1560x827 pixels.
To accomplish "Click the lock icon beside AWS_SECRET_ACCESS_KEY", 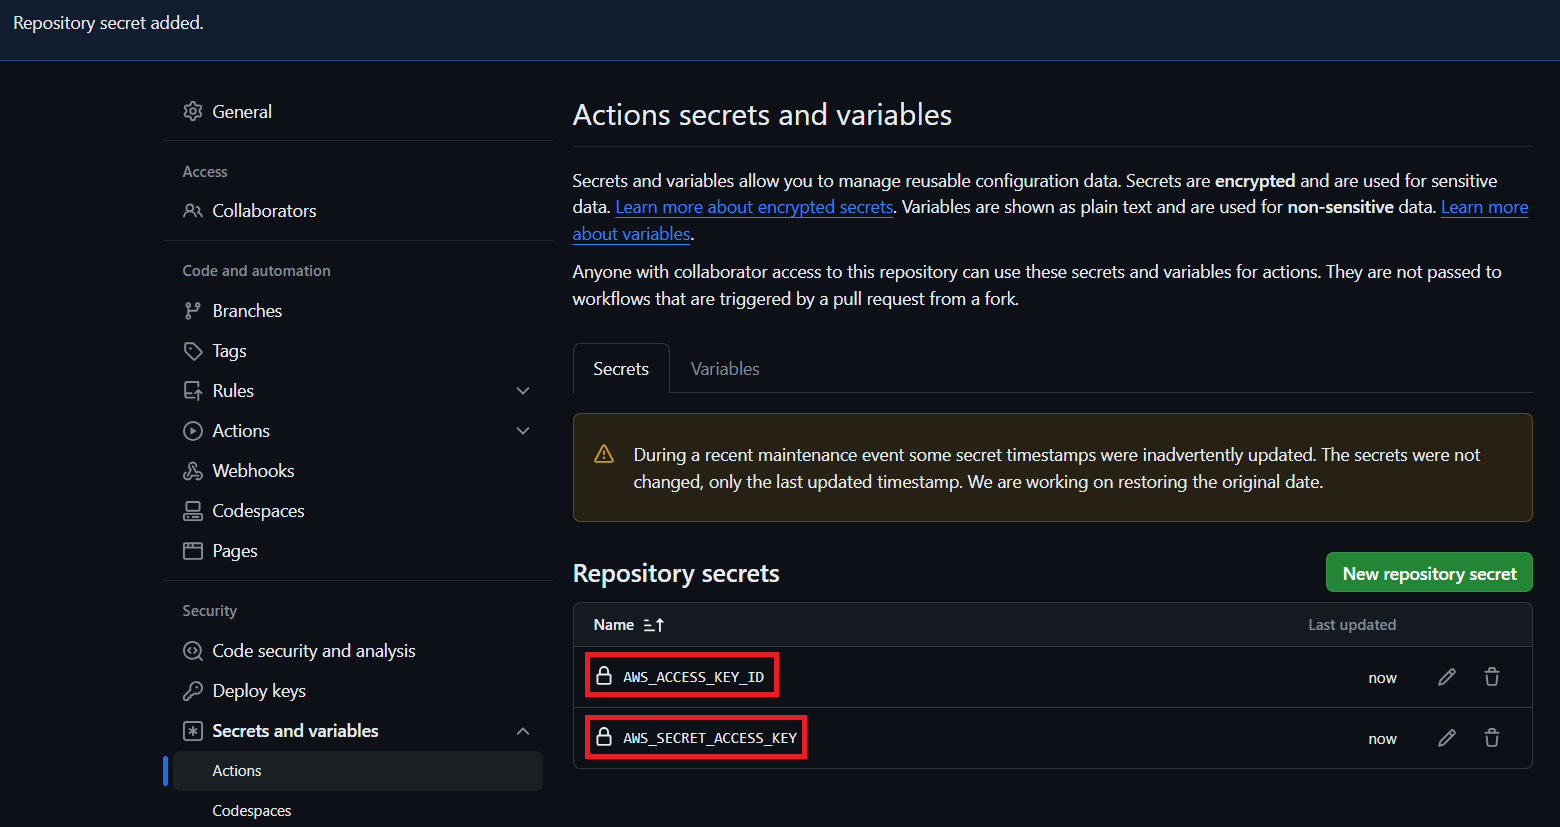I will 604,738.
